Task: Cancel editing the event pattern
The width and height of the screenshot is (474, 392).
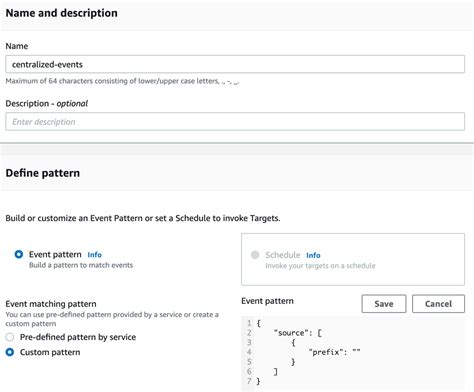Action: coord(438,304)
